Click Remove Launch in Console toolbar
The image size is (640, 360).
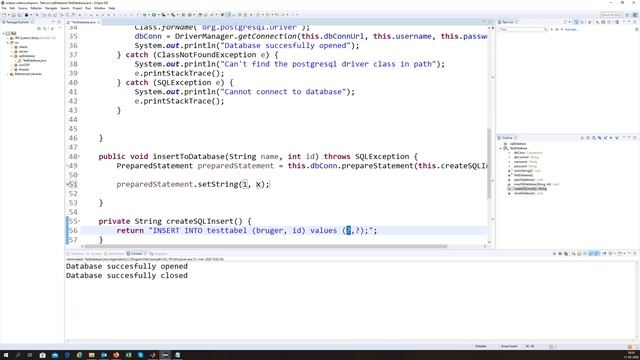point(560,253)
